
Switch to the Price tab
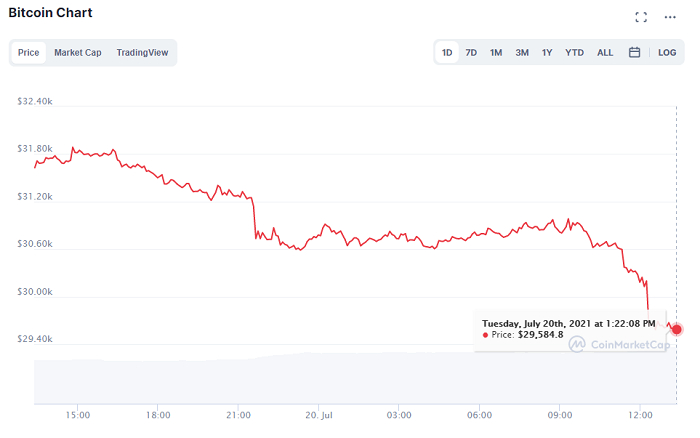pyautogui.click(x=28, y=52)
